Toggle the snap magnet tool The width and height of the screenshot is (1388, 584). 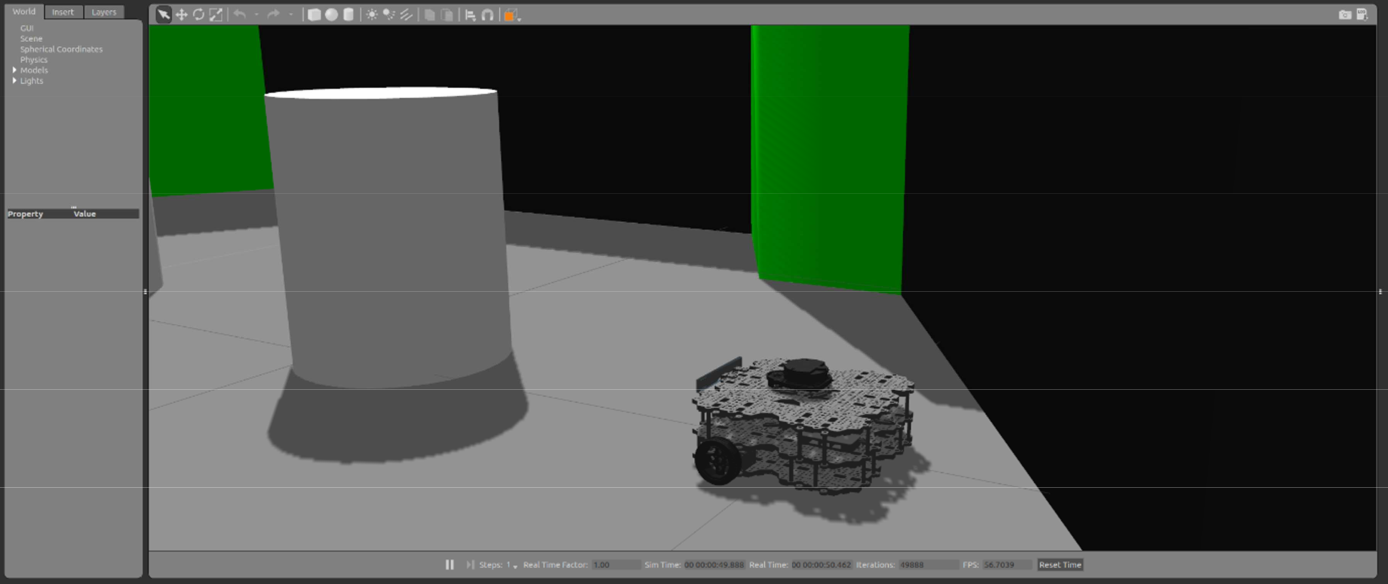pyautogui.click(x=487, y=15)
